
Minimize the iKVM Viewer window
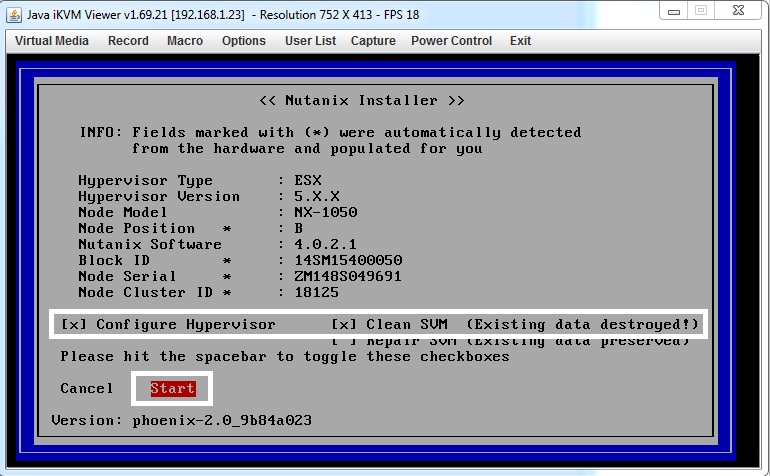point(674,11)
